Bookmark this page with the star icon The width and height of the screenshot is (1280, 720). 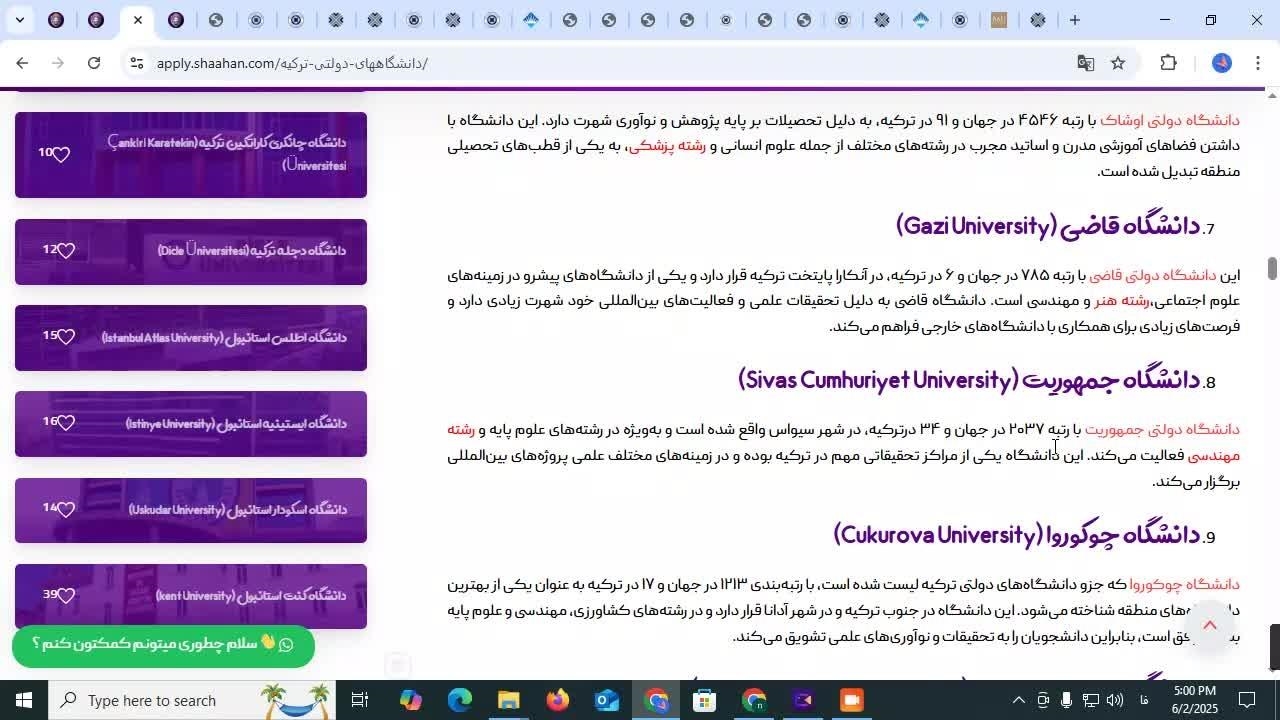pyautogui.click(x=1118, y=63)
